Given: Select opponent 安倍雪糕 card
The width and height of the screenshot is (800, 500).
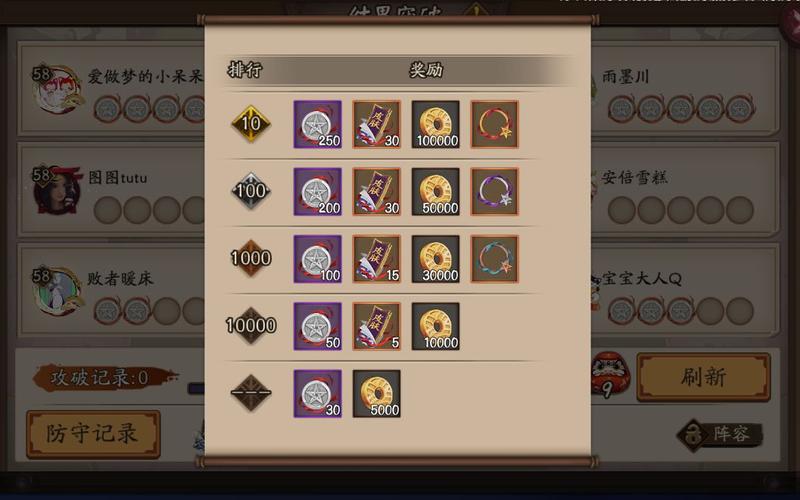Looking at the screenshot, I should (685, 190).
